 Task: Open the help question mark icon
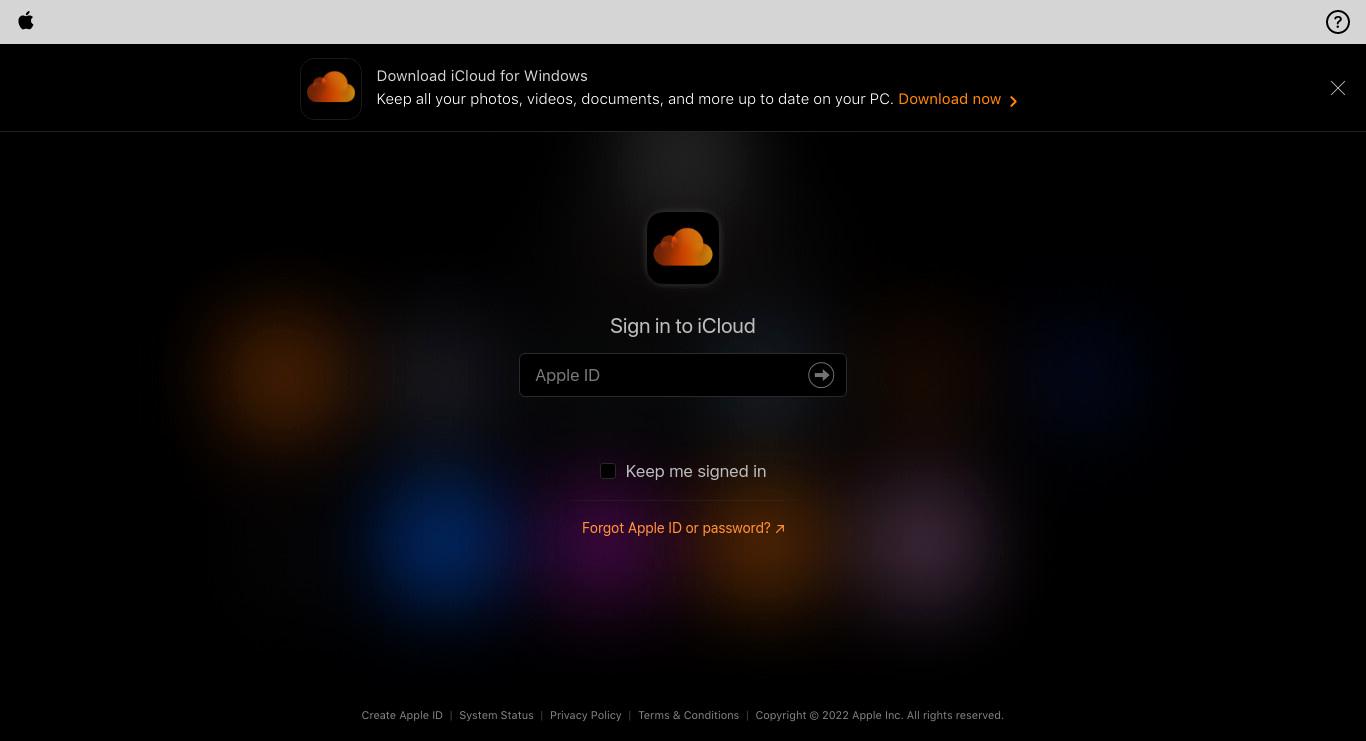click(x=1337, y=22)
